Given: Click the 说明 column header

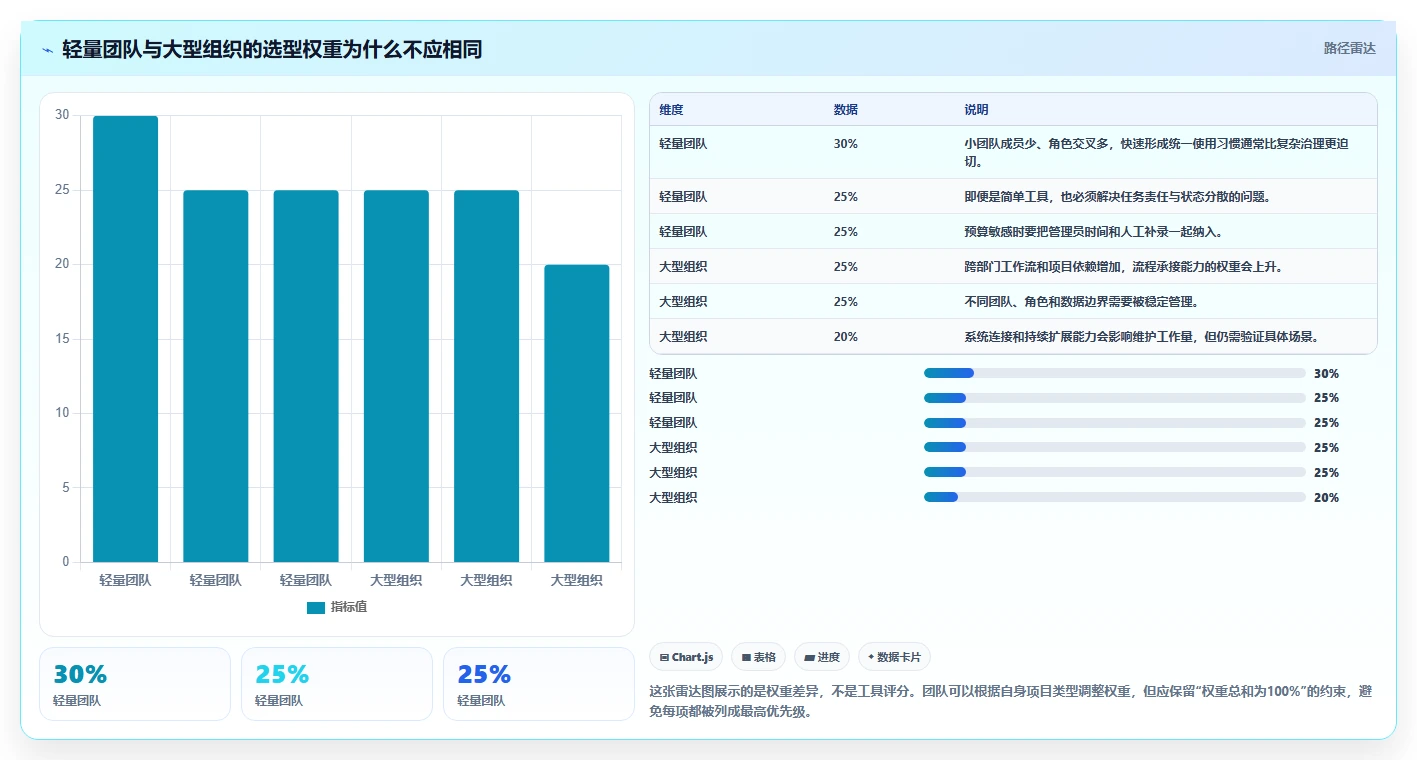Looking at the screenshot, I should click(x=976, y=109).
